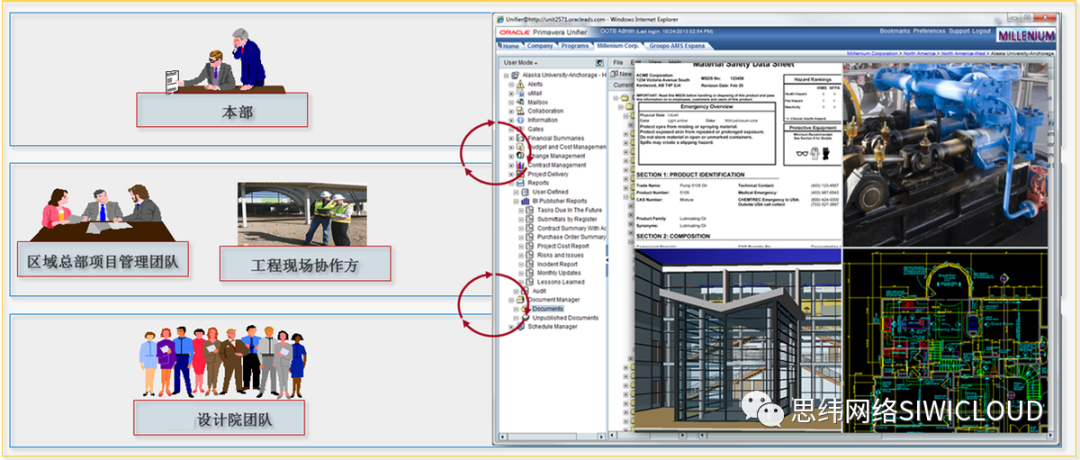
Task: Collapse the Document Manager node
Action: click(x=512, y=300)
